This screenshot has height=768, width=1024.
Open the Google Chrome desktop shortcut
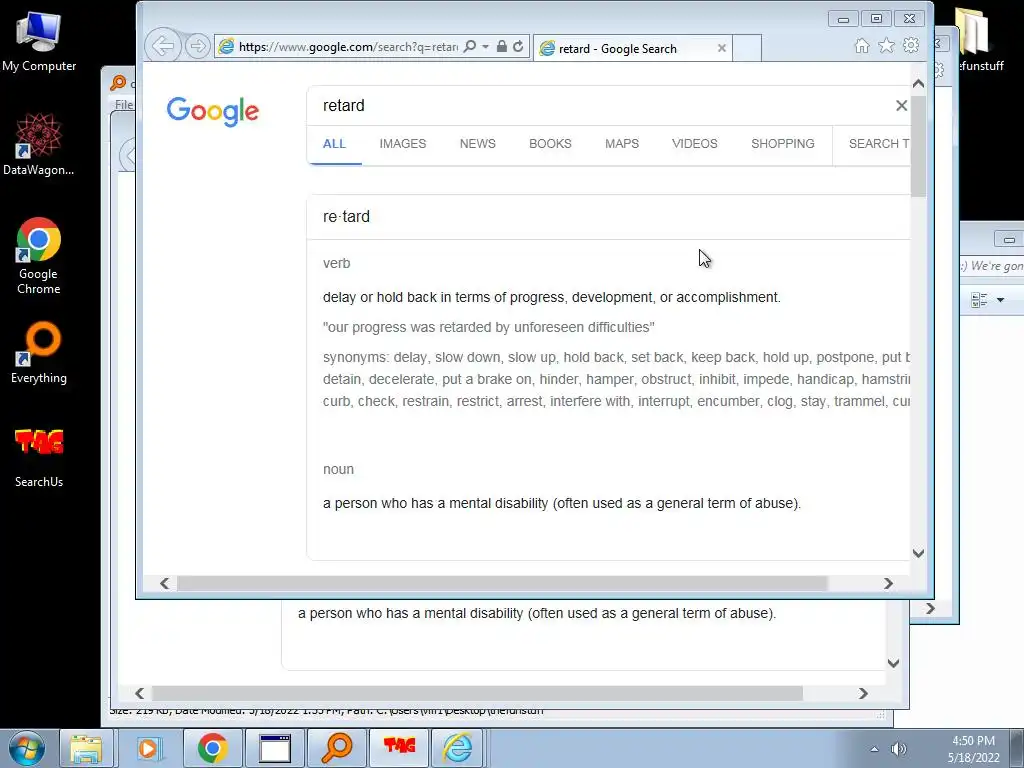39,257
